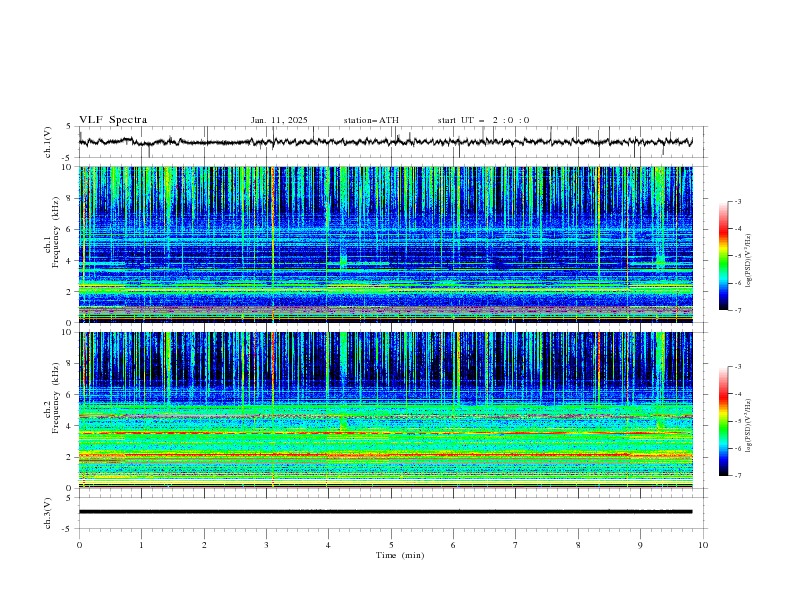Click the "-5" tick on ch.2 color bar
792x612 pixels.
[738, 421]
